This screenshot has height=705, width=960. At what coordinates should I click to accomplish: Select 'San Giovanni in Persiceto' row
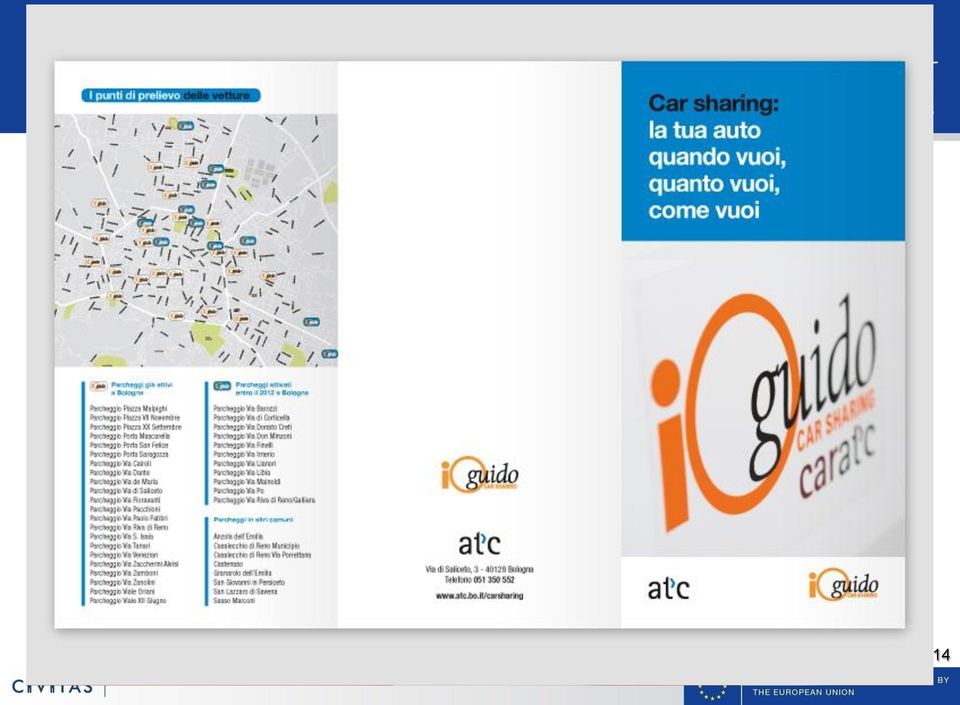249,582
